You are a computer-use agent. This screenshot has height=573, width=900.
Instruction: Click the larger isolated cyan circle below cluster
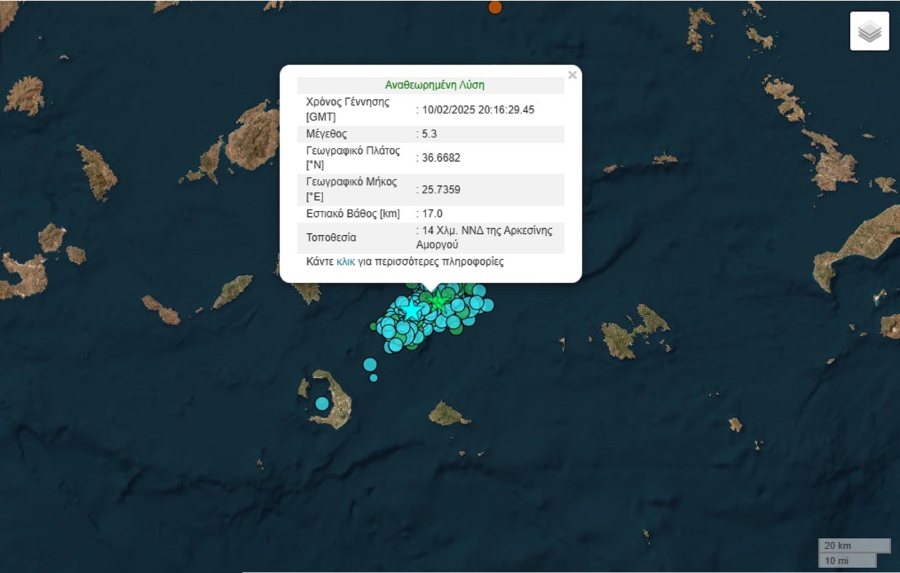[x=370, y=365]
